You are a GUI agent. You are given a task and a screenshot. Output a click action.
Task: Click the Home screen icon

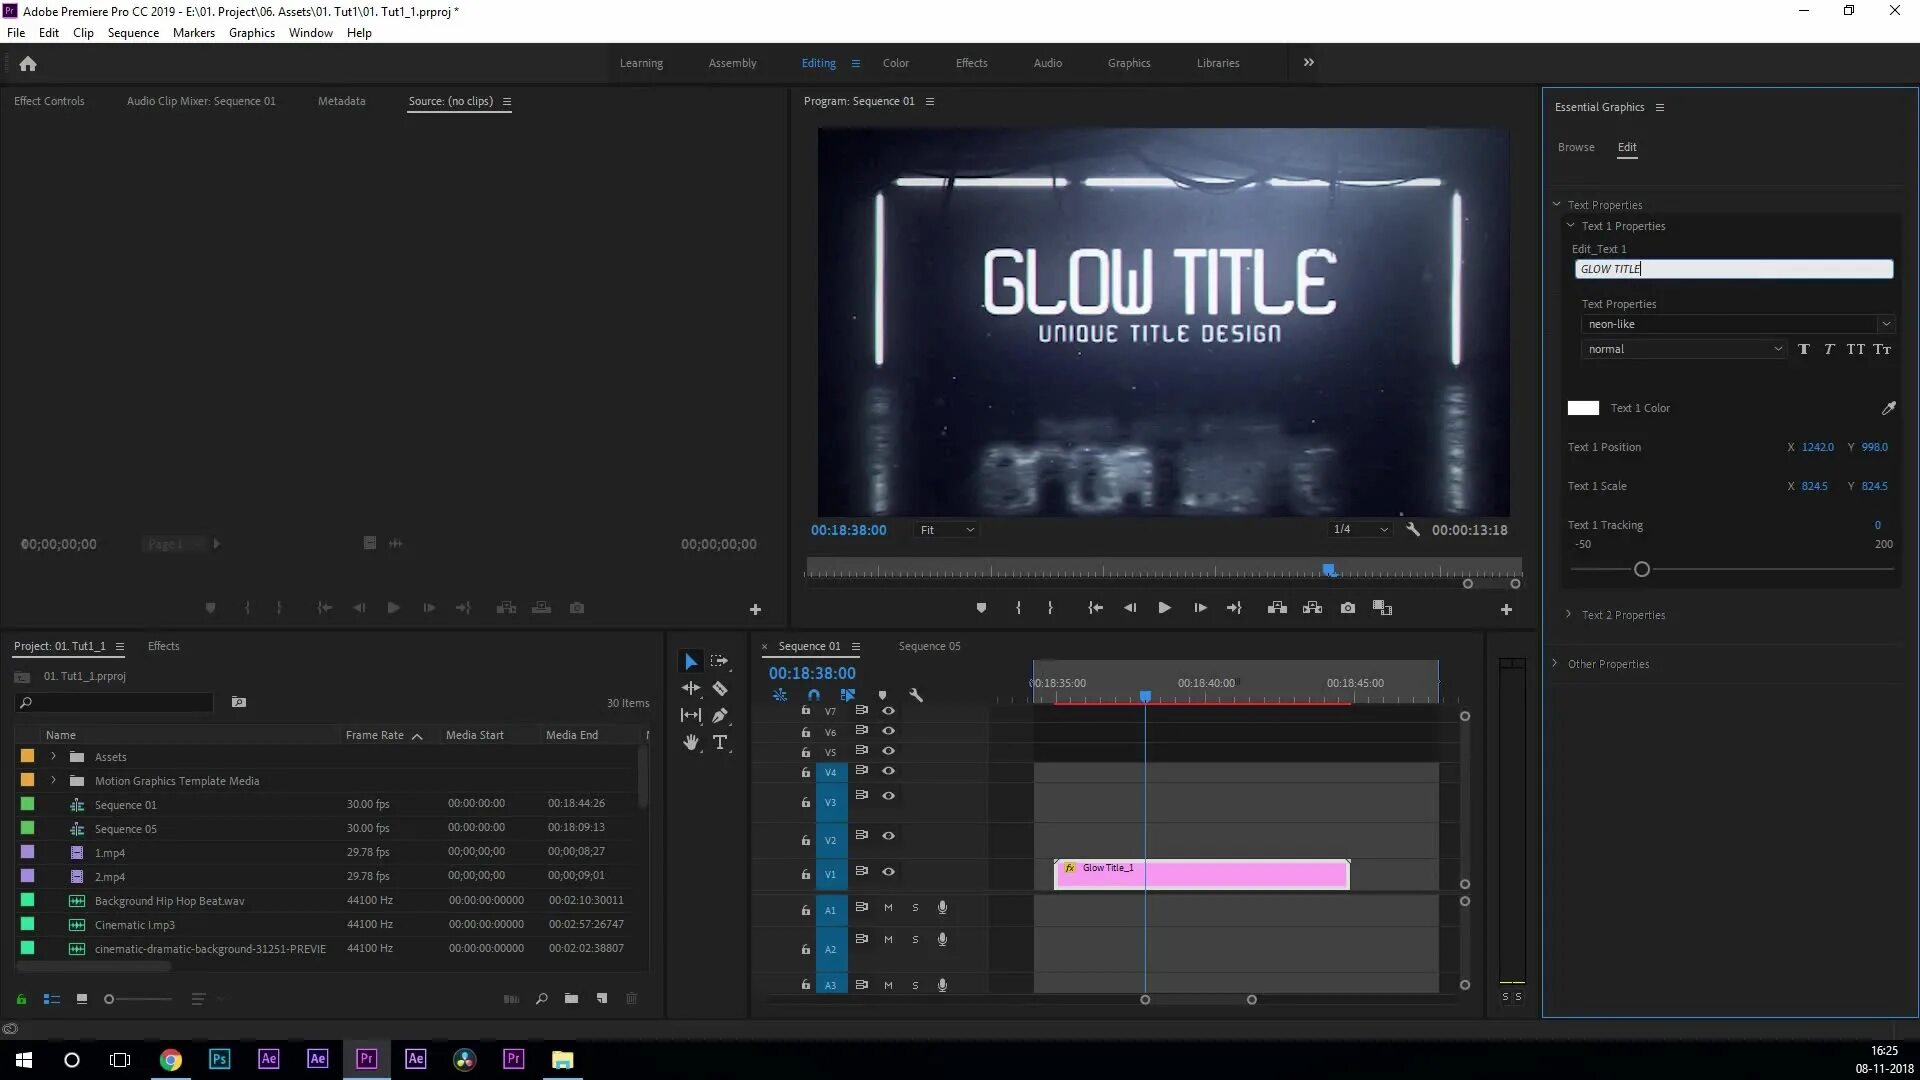click(28, 64)
